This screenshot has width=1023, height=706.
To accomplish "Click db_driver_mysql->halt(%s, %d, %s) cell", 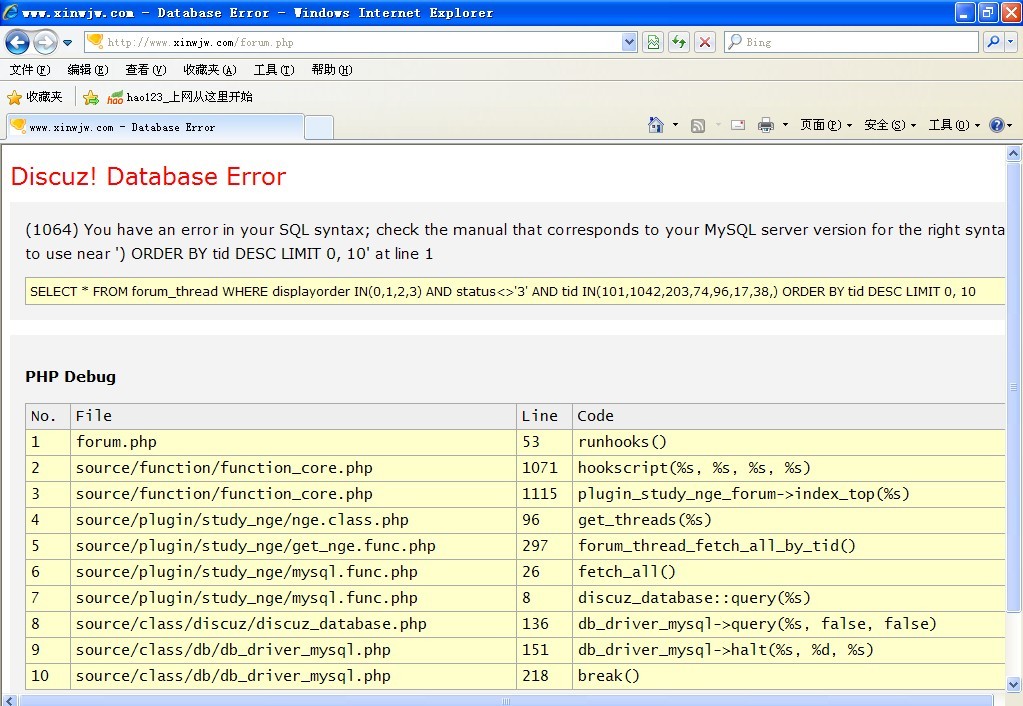I will click(788, 651).
